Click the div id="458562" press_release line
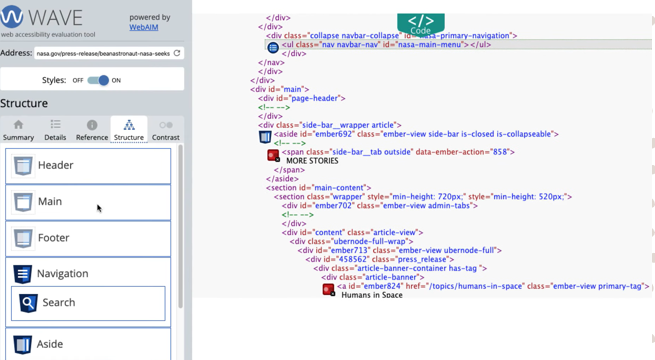The width and height of the screenshot is (655, 360). point(379,259)
